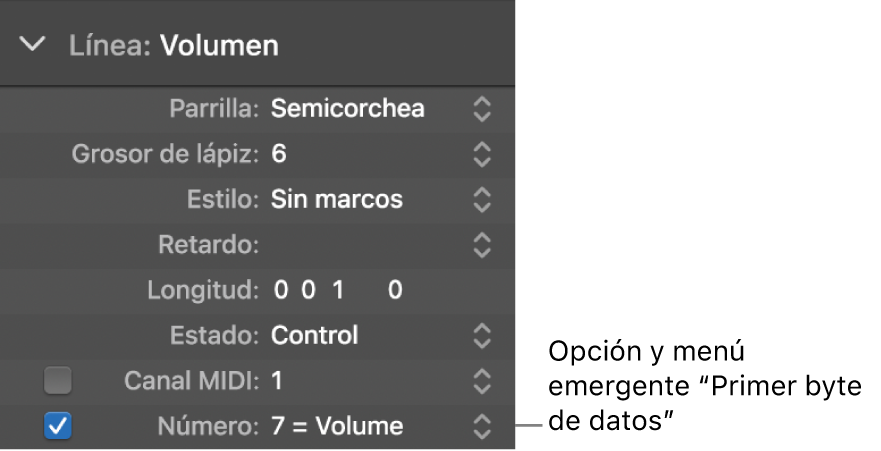Image resolution: width=881 pixels, height=451 pixels.
Task: Open the Retardo pop-up arrows
Action: [482, 244]
